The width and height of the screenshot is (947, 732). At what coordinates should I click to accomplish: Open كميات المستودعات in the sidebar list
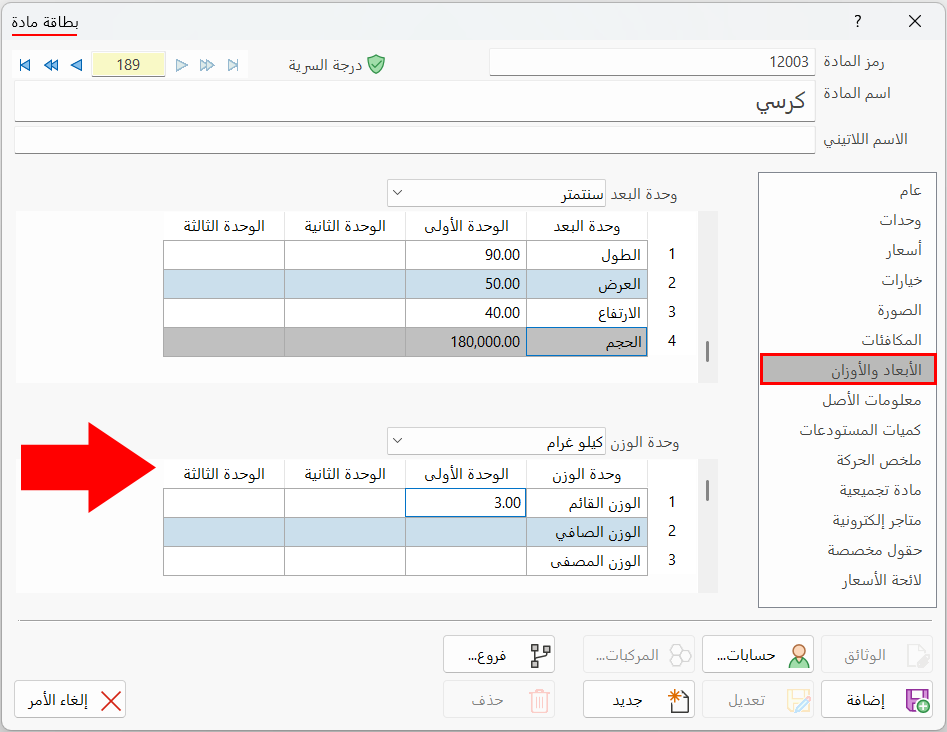(x=847, y=430)
